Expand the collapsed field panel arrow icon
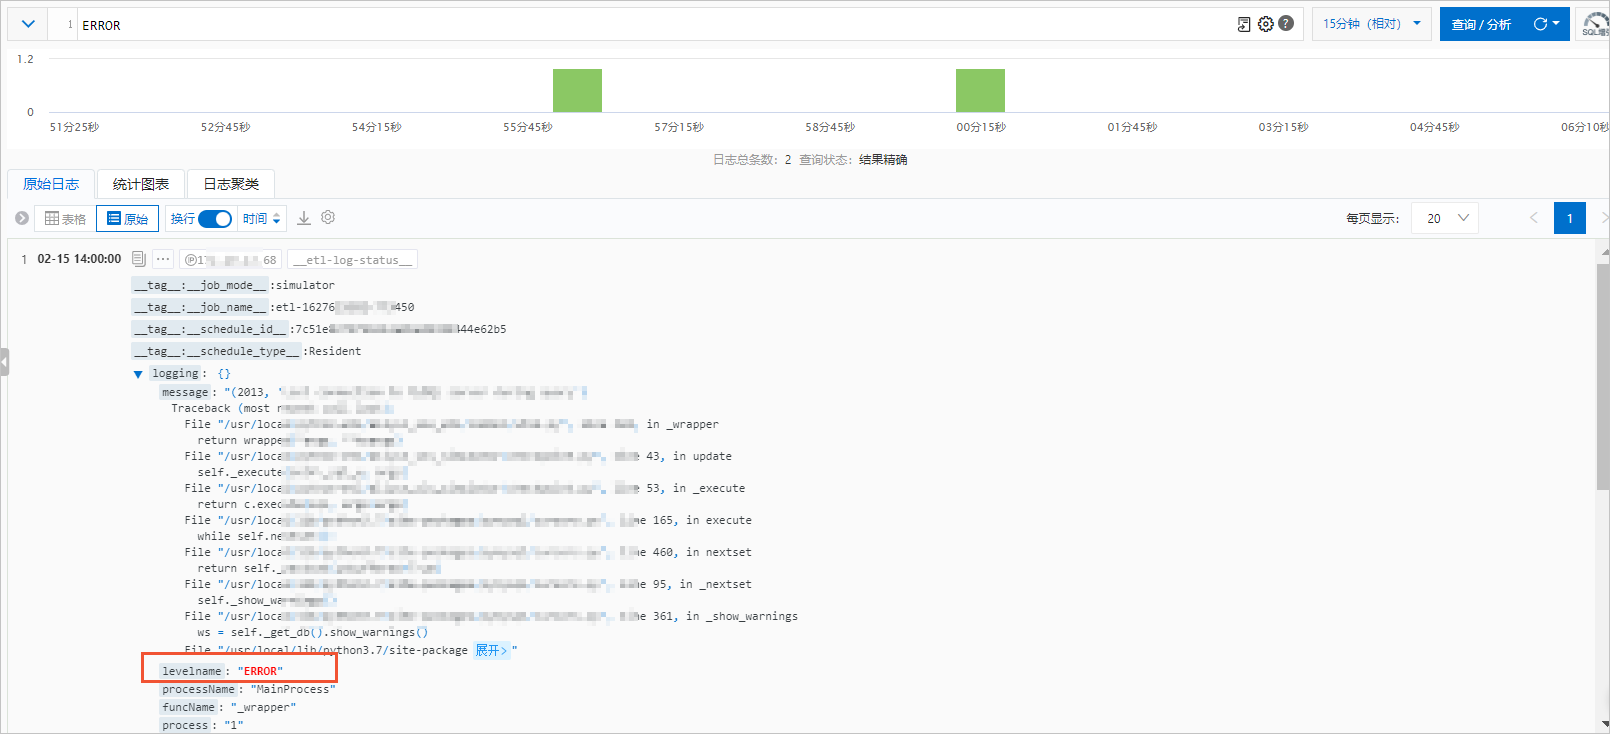 tap(22, 218)
